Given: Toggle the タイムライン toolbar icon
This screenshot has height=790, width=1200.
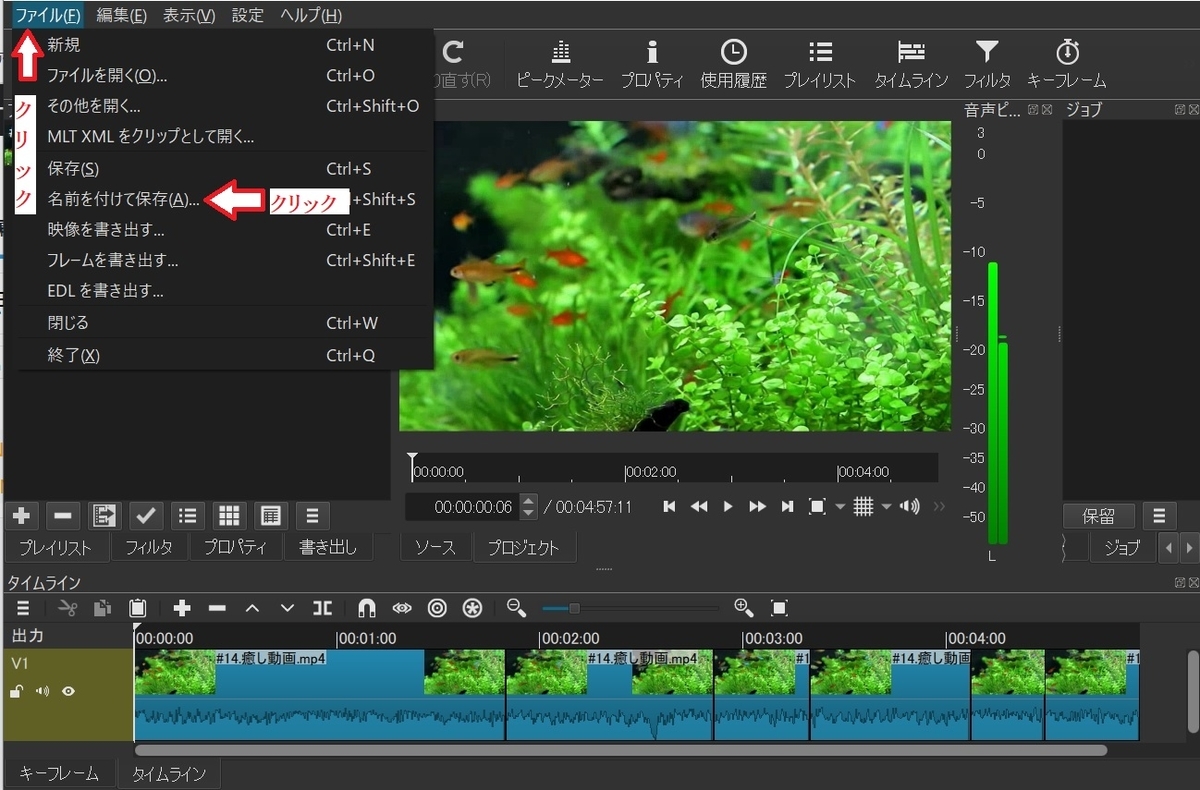Looking at the screenshot, I should click(911, 65).
